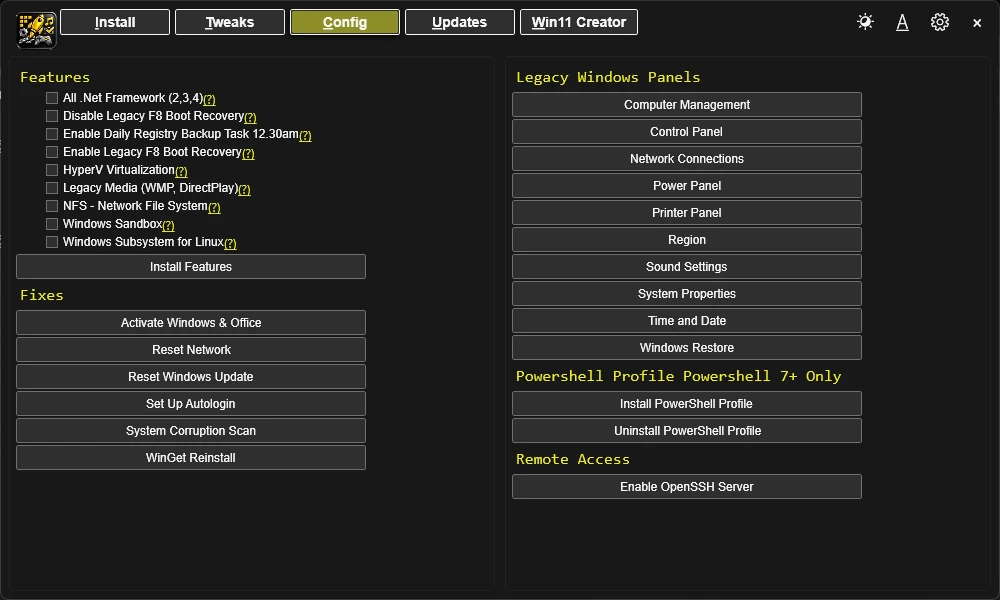
Task: Open help (?) for Disable Legacy F8 Boot Recovery
Action: tap(250, 117)
